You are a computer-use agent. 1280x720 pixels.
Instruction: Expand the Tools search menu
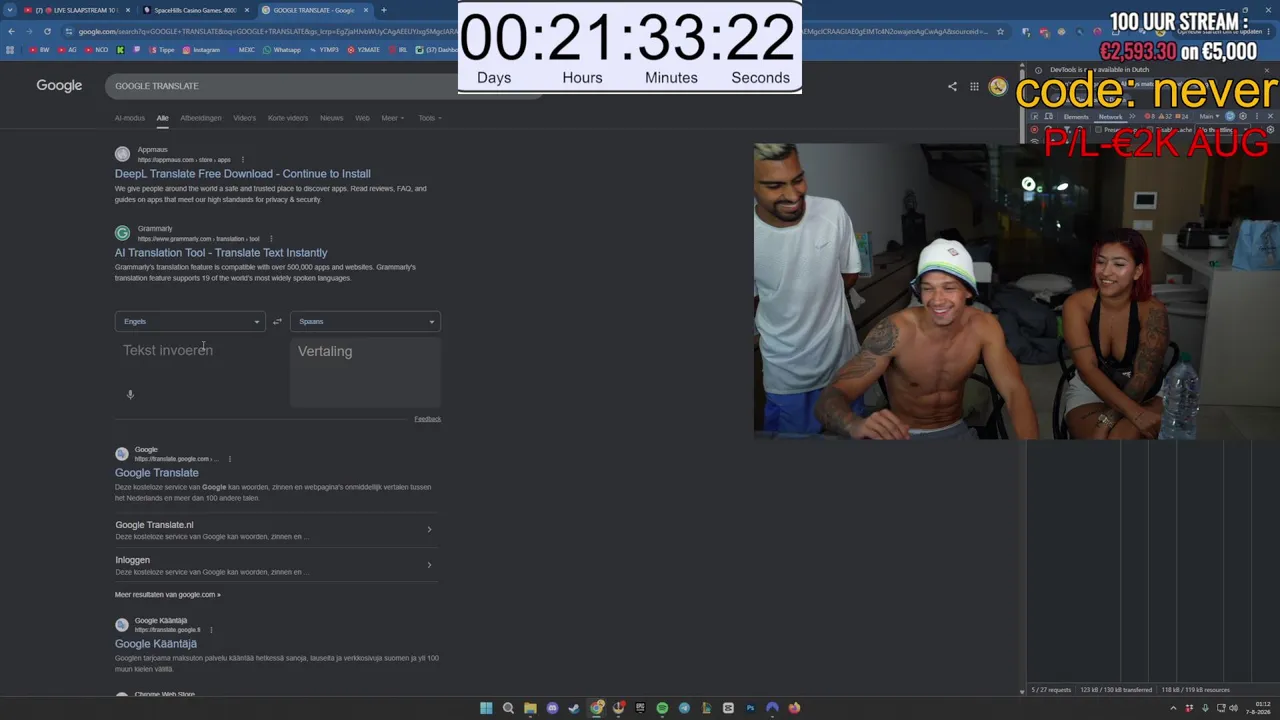tap(430, 118)
